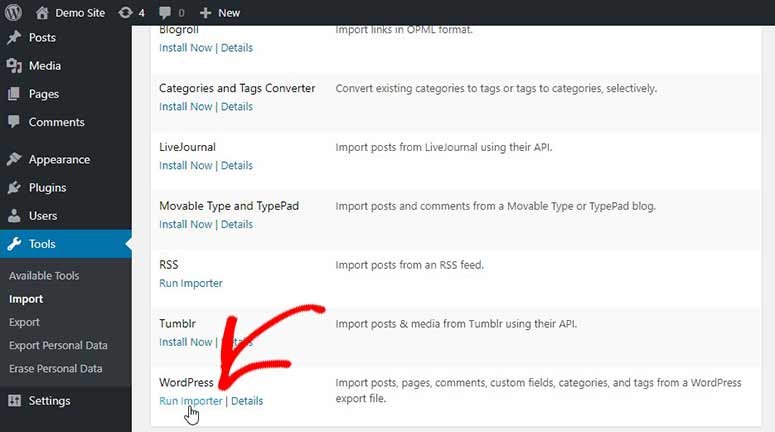Run the WordPress importer
This screenshot has width=775, height=432.
click(191, 401)
